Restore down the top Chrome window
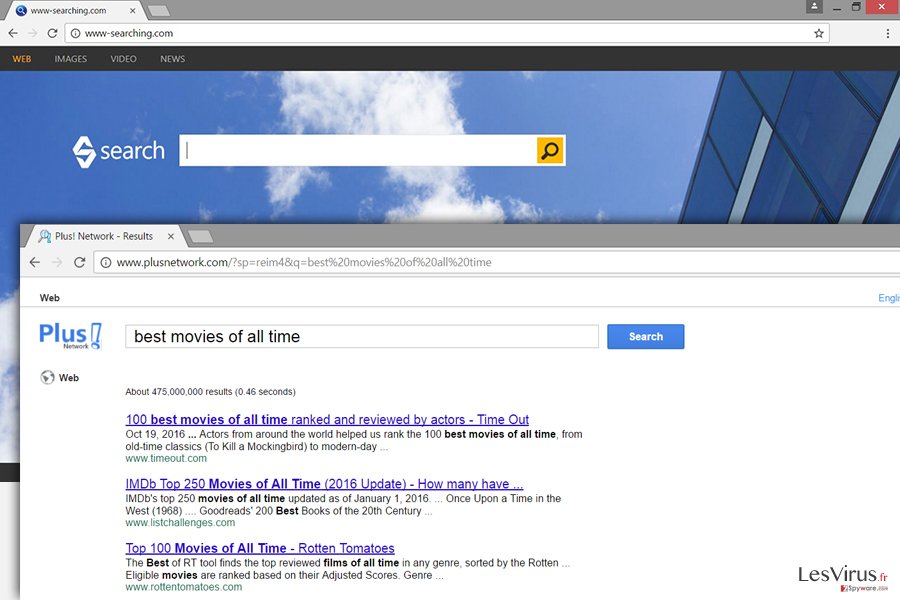Viewport: 900px width, 600px height. click(x=856, y=7)
